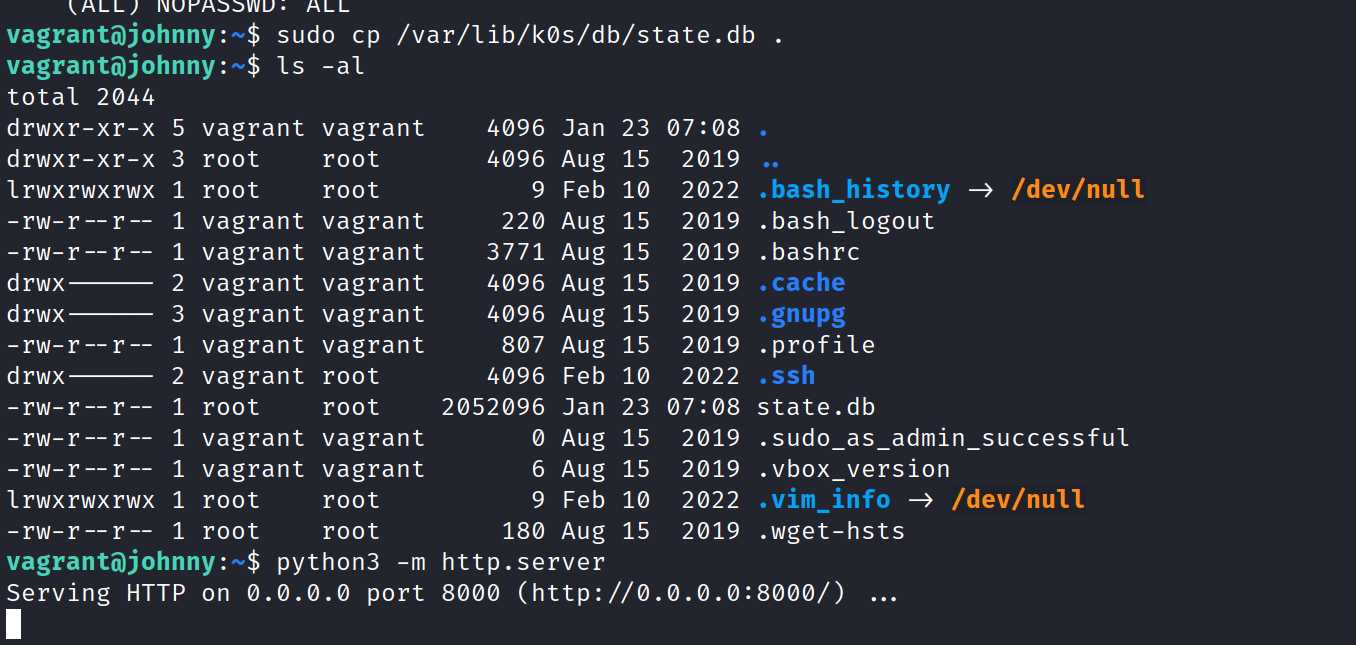Viewport: 1356px width, 645px height.
Task: Click the first /dev/null target after .bash_history
Action: pos(1077,190)
